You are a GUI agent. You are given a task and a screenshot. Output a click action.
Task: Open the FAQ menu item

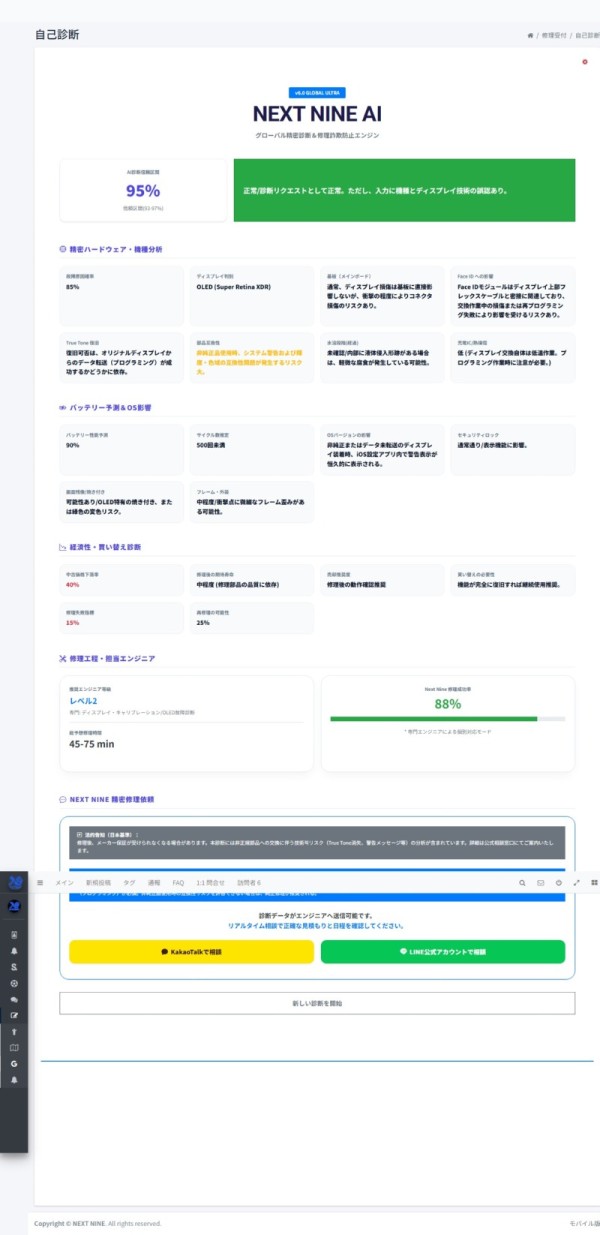tap(178, 883)
